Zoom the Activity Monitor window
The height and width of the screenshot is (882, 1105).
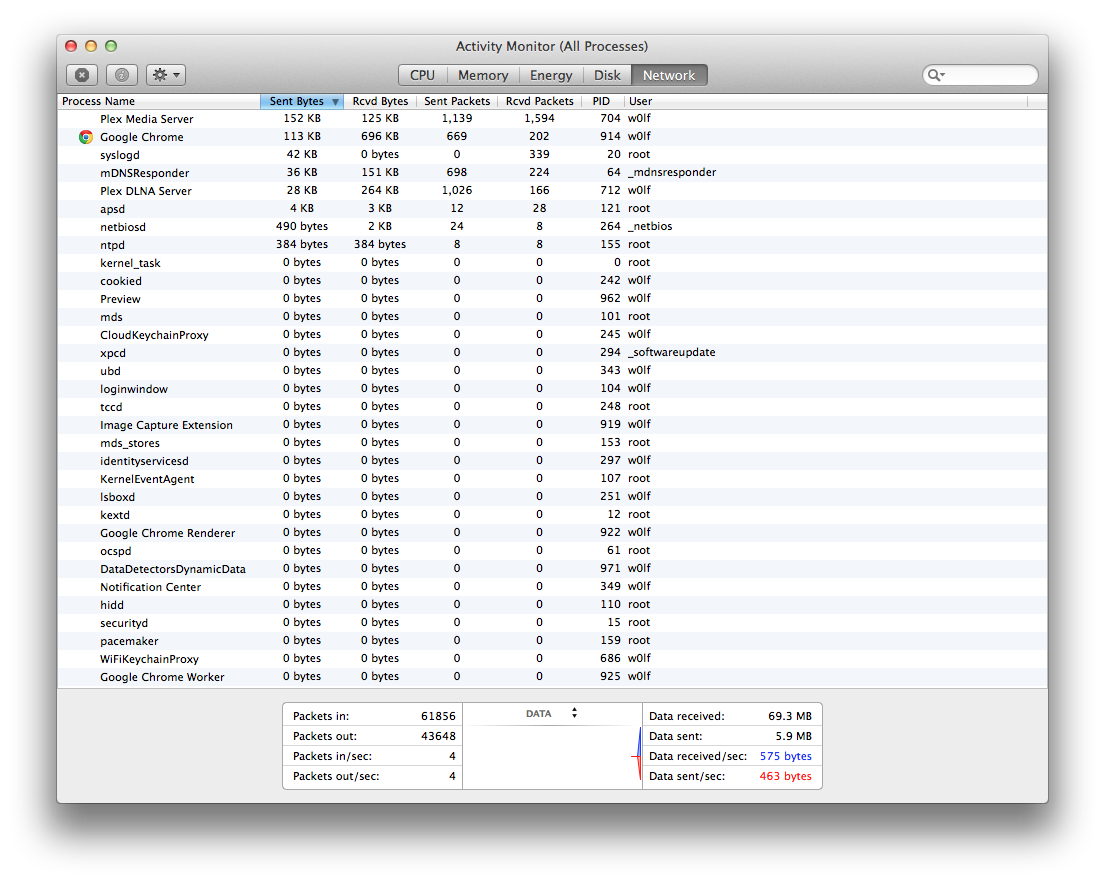pos(111,46)
